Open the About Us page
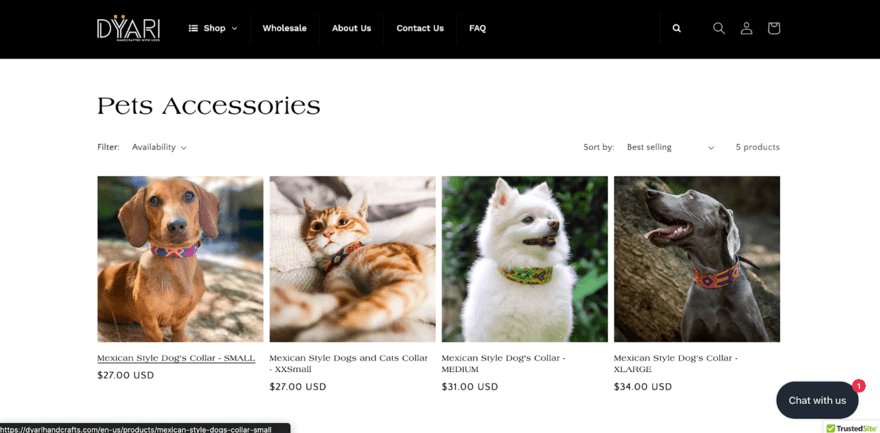This screenshot has height=433, width=880. pyautogui.click(x=351, y=28)
